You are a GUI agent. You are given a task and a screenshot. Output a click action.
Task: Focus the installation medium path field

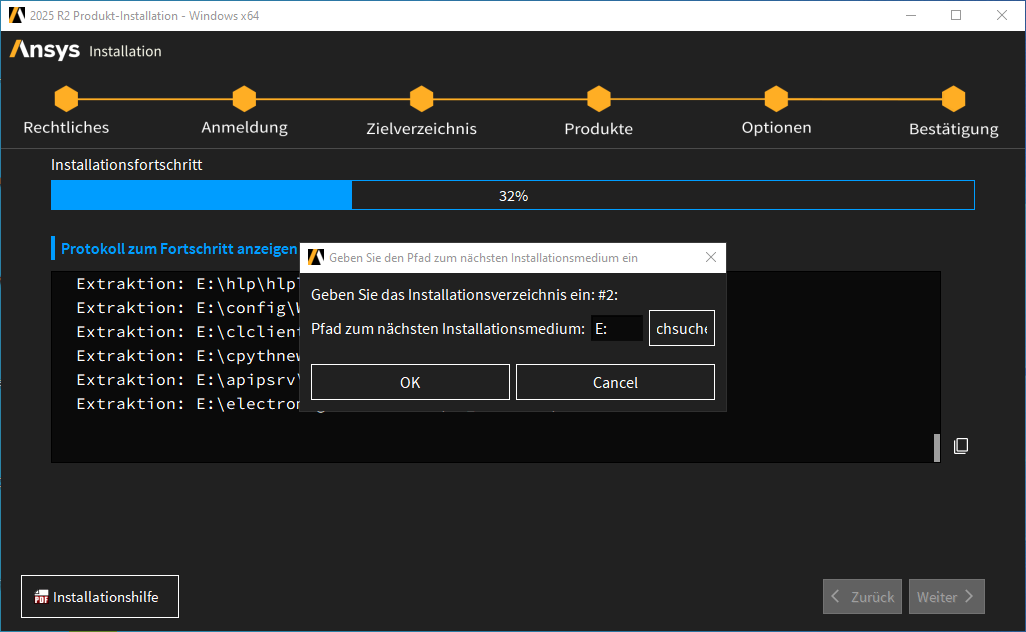(x=617, y=328)
